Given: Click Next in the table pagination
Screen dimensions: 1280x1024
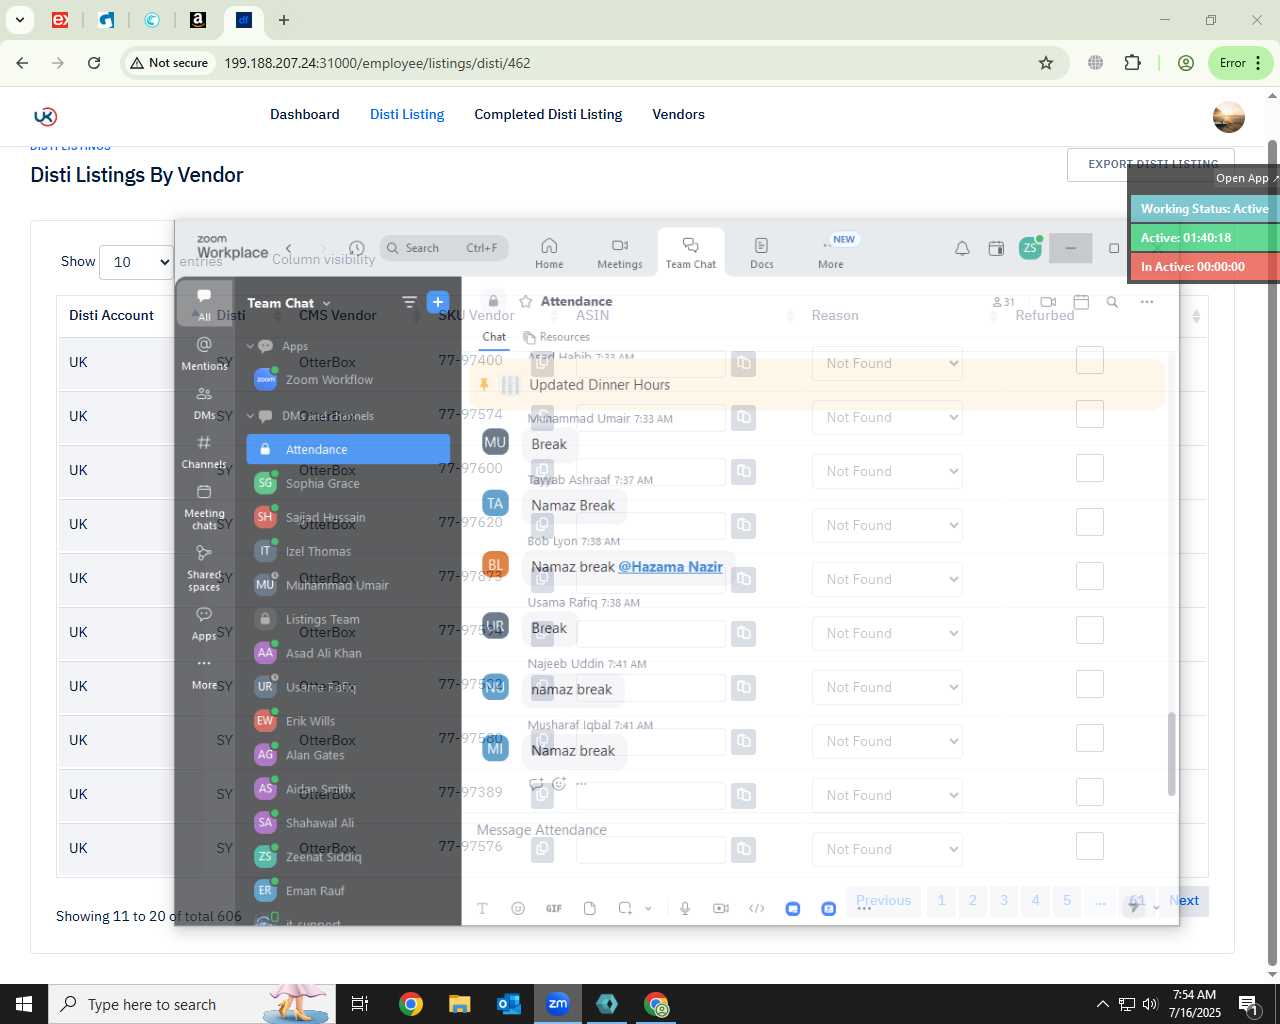Looking at the screenshot, I should (1184, 900).
